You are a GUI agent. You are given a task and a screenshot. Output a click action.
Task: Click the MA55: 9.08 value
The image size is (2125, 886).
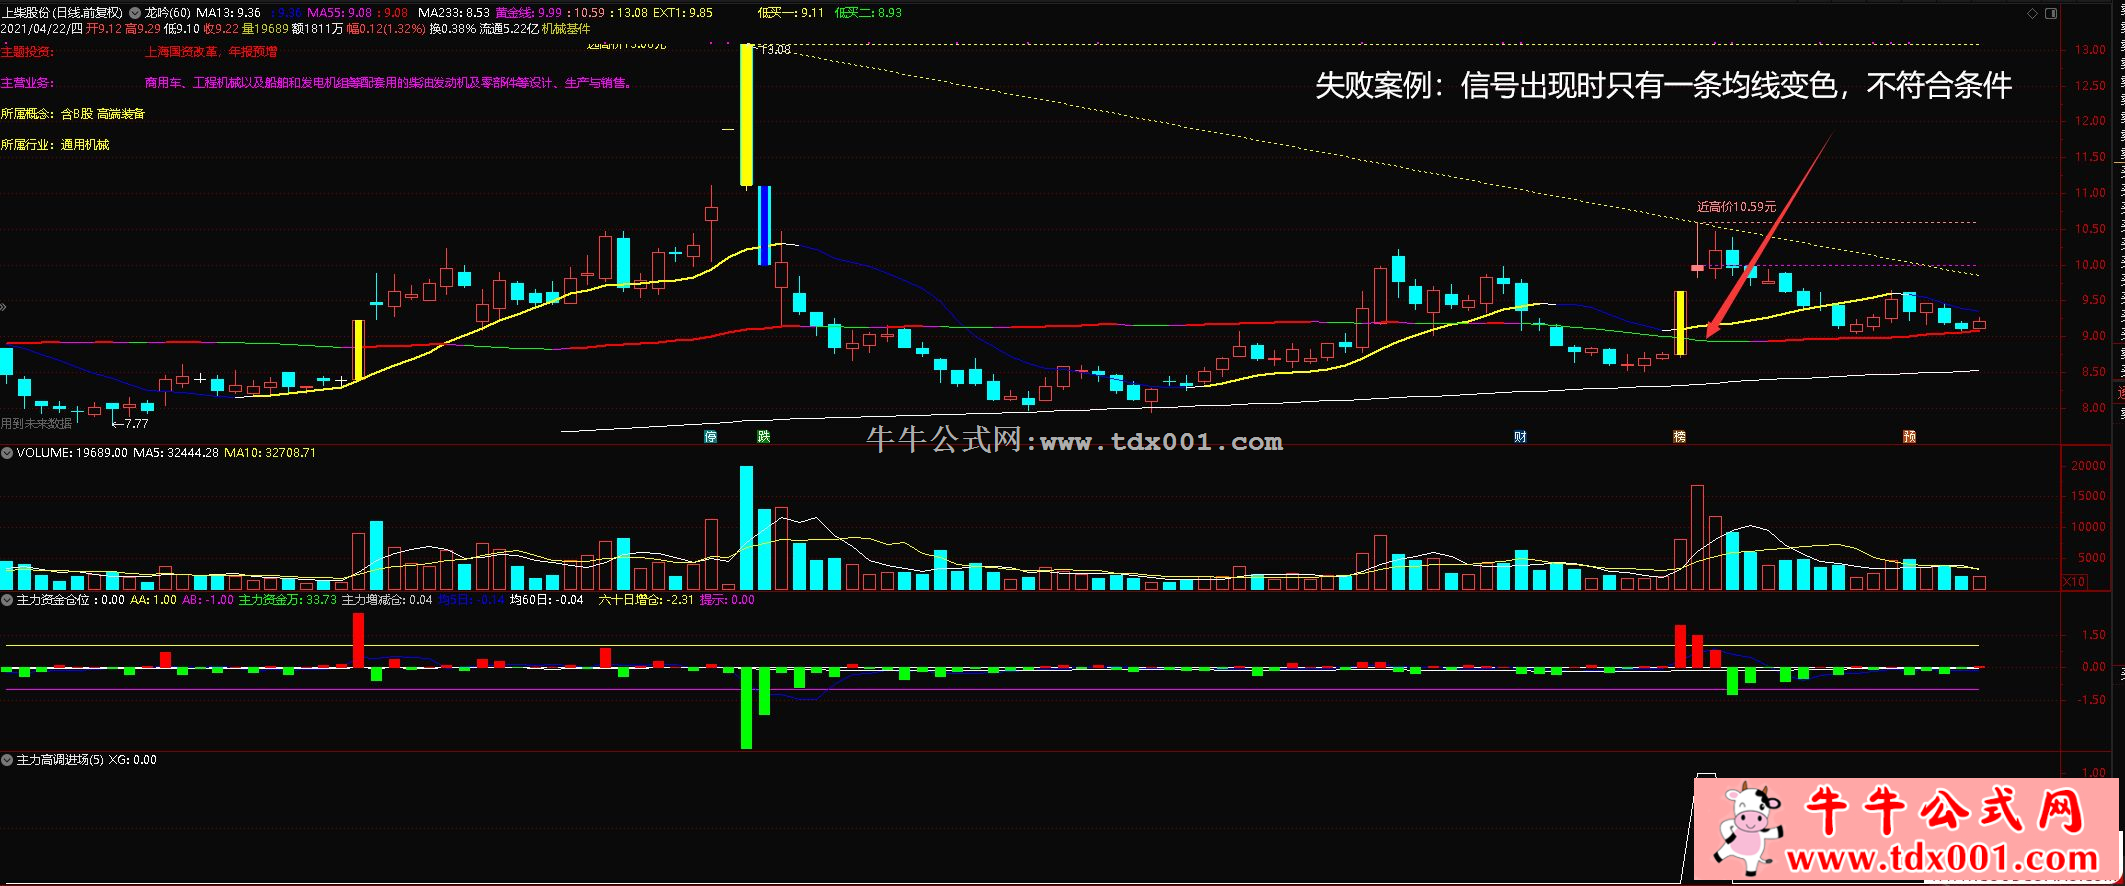pos(340,13)
